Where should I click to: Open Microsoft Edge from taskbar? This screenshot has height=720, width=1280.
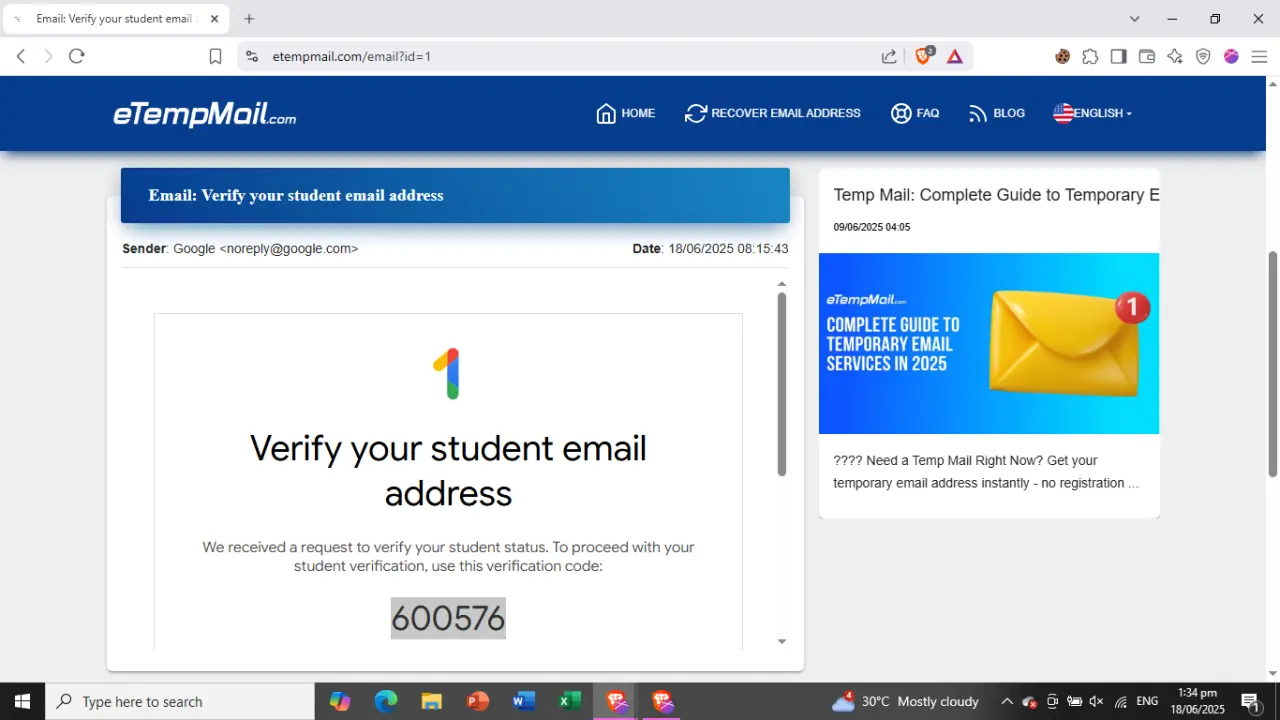[386, 701]
